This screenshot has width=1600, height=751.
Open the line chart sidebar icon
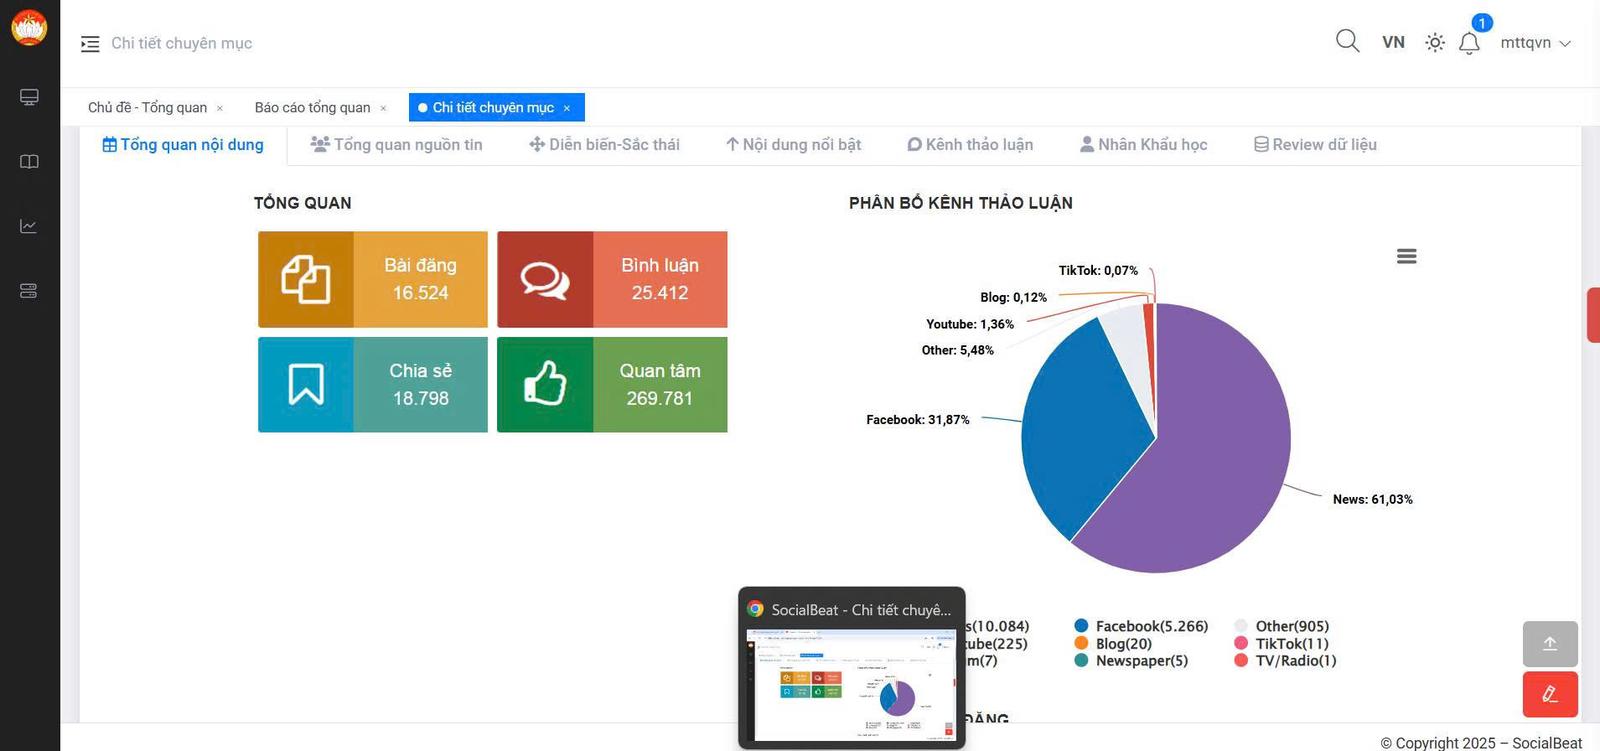pyautogui.click(x=29, y=226)
